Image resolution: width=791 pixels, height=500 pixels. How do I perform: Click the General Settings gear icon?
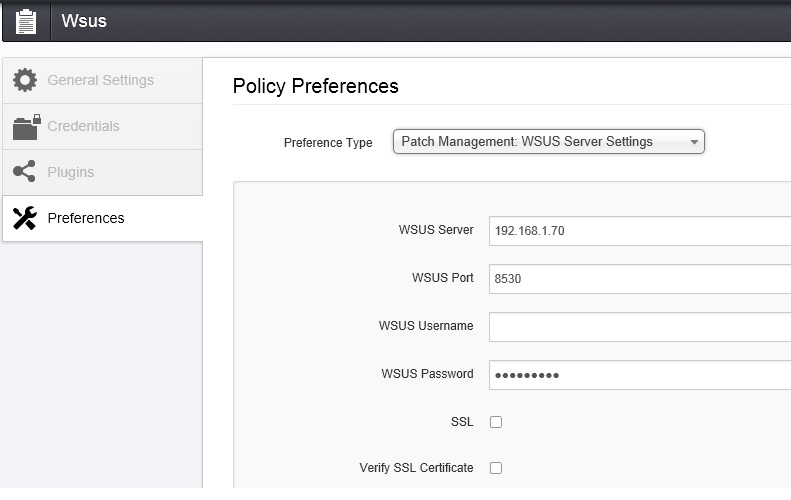[x=25, y=80]
